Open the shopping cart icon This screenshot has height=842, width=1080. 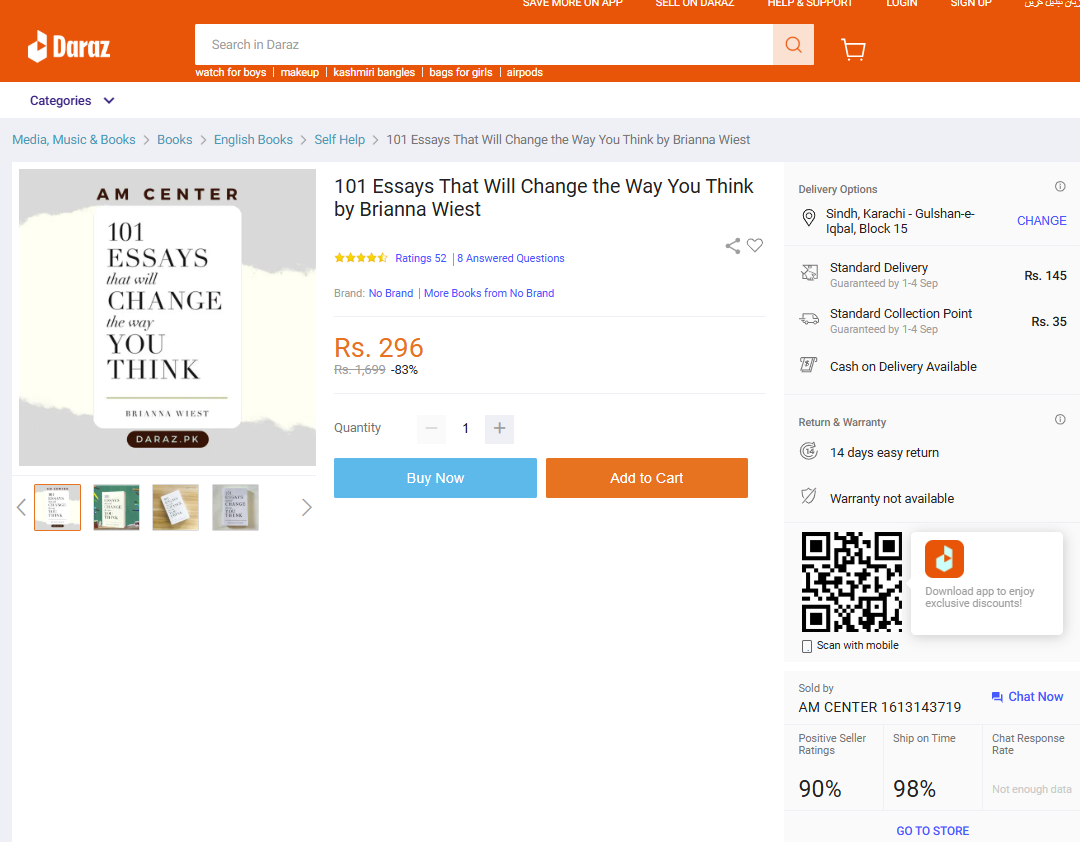tap(853, 49)
